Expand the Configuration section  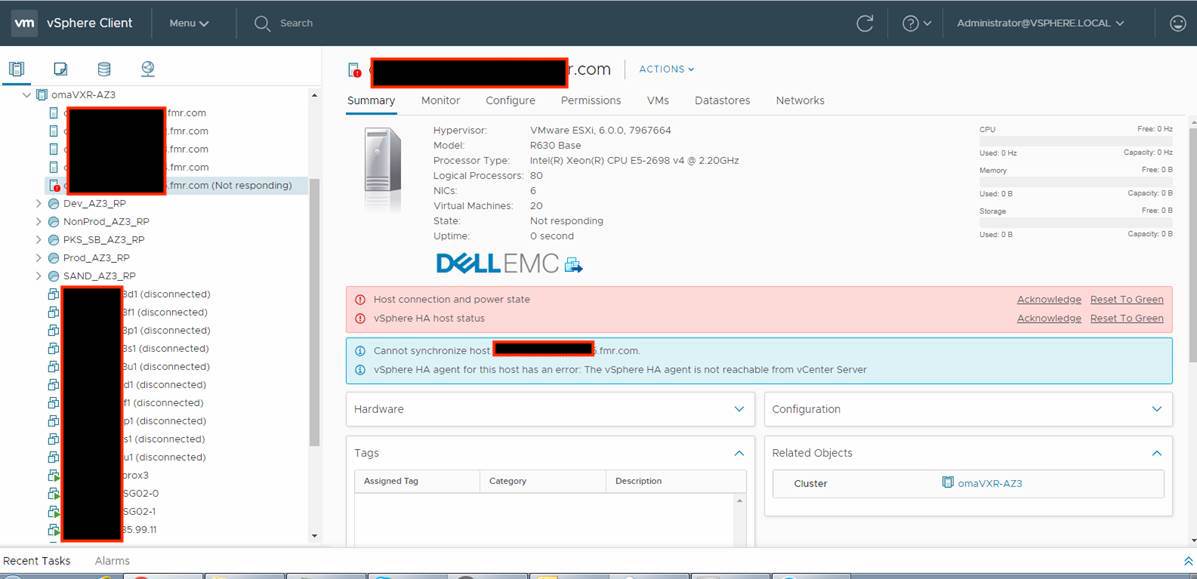[1156, 409]
